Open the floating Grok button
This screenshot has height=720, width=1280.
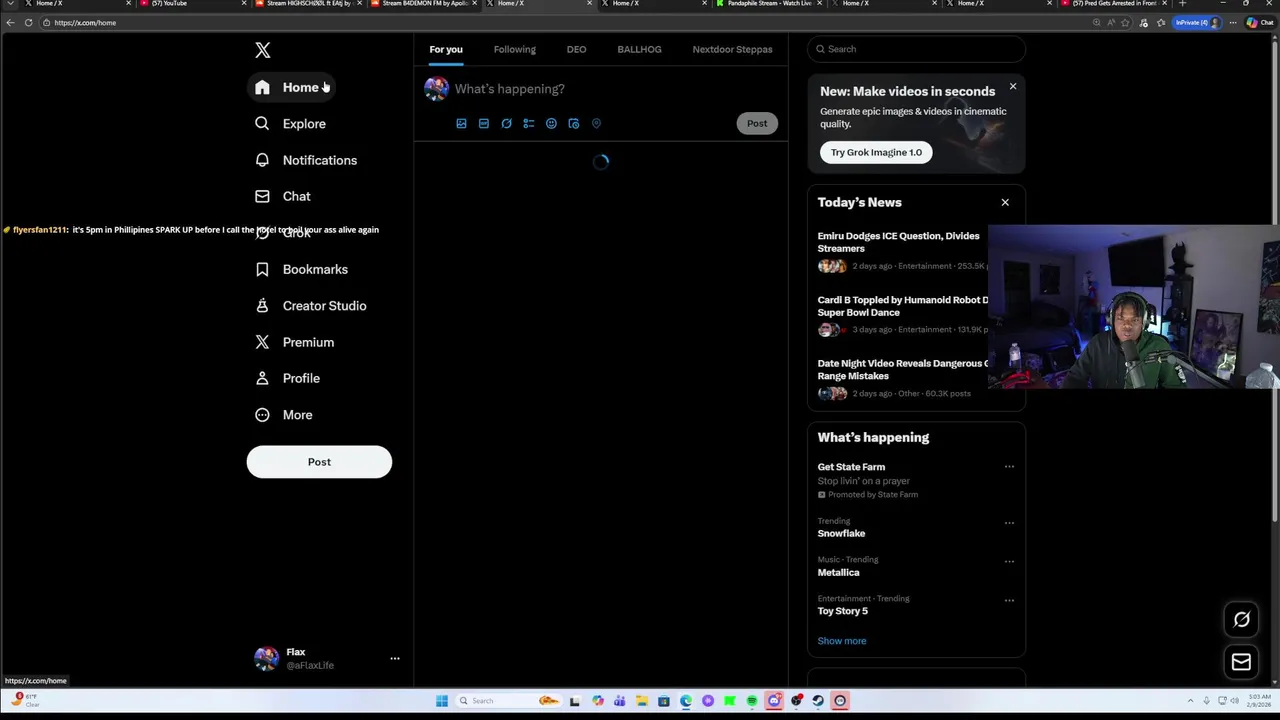click(1241, 620)
